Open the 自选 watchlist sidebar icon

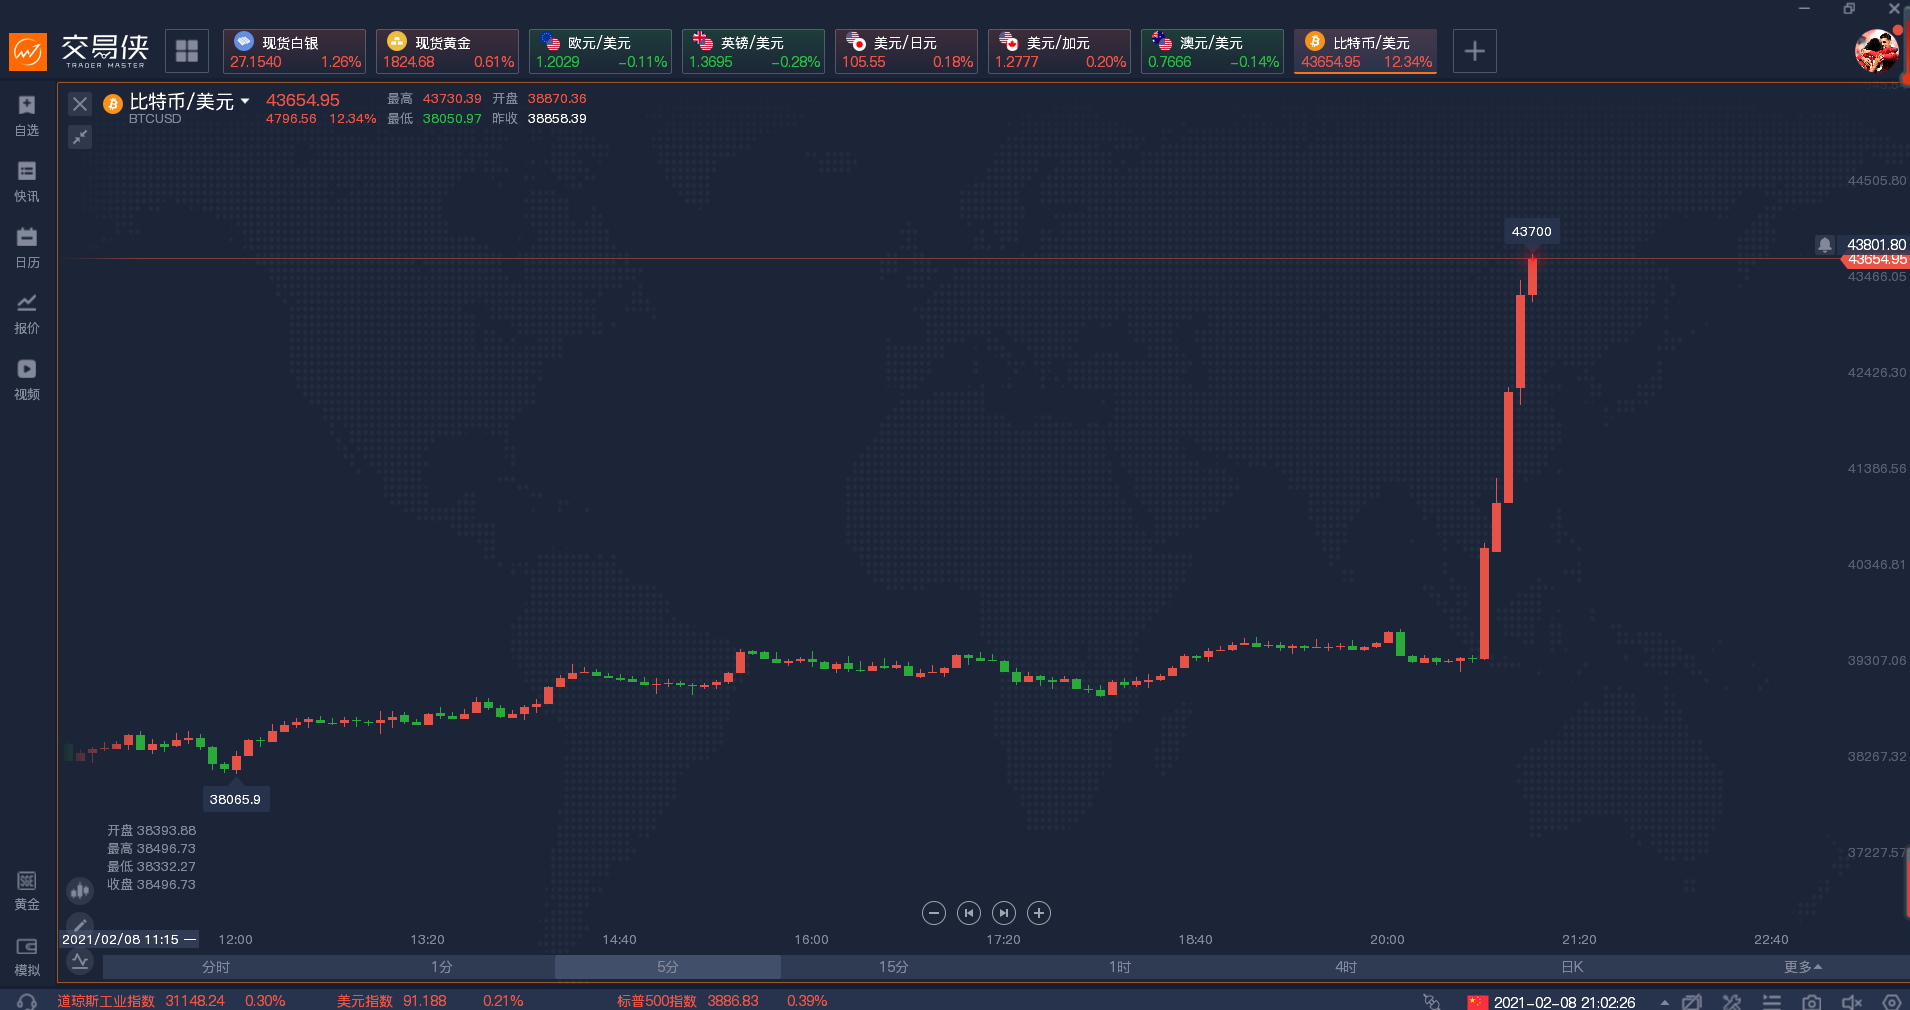(27, 115)
